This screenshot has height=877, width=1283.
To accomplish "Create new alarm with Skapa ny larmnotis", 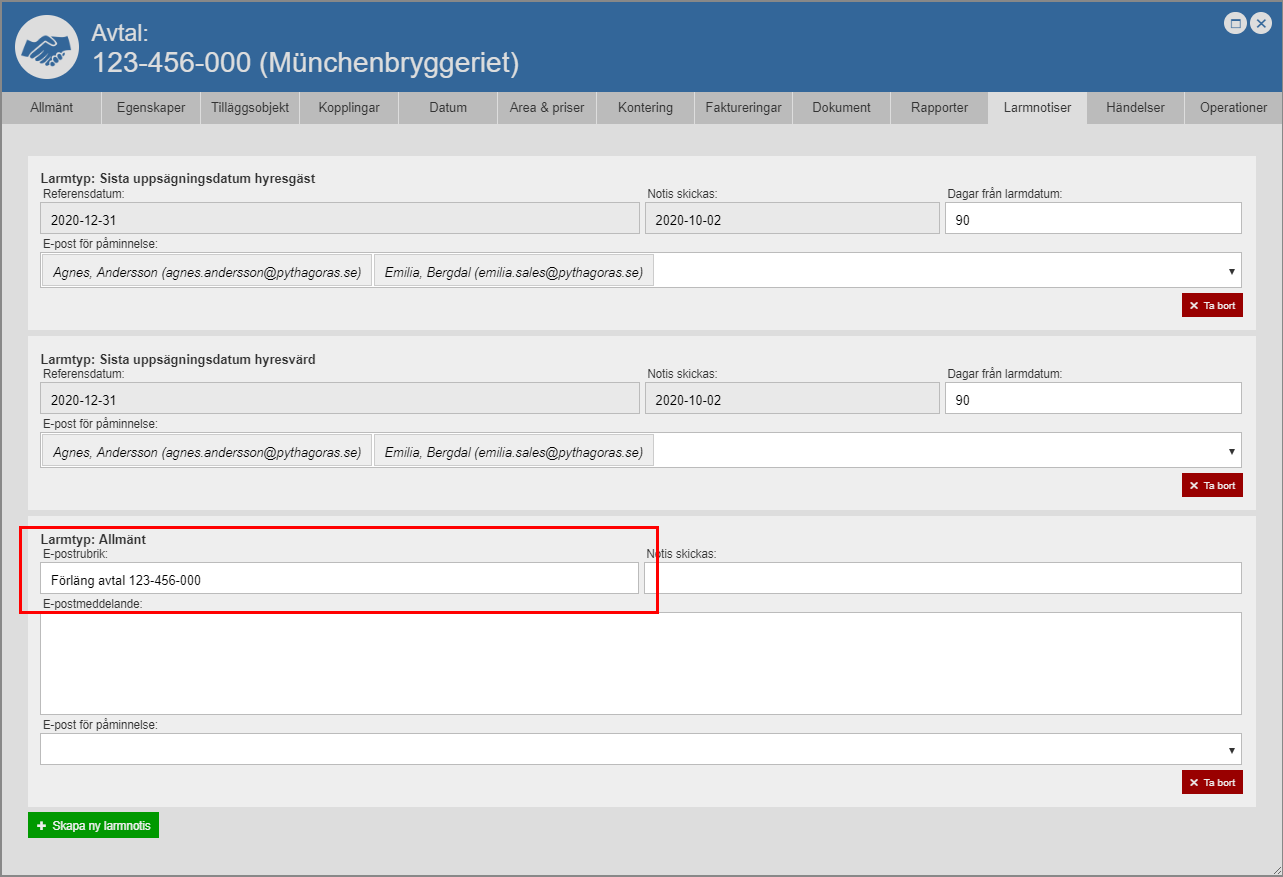I will click(x=93, y=826).
